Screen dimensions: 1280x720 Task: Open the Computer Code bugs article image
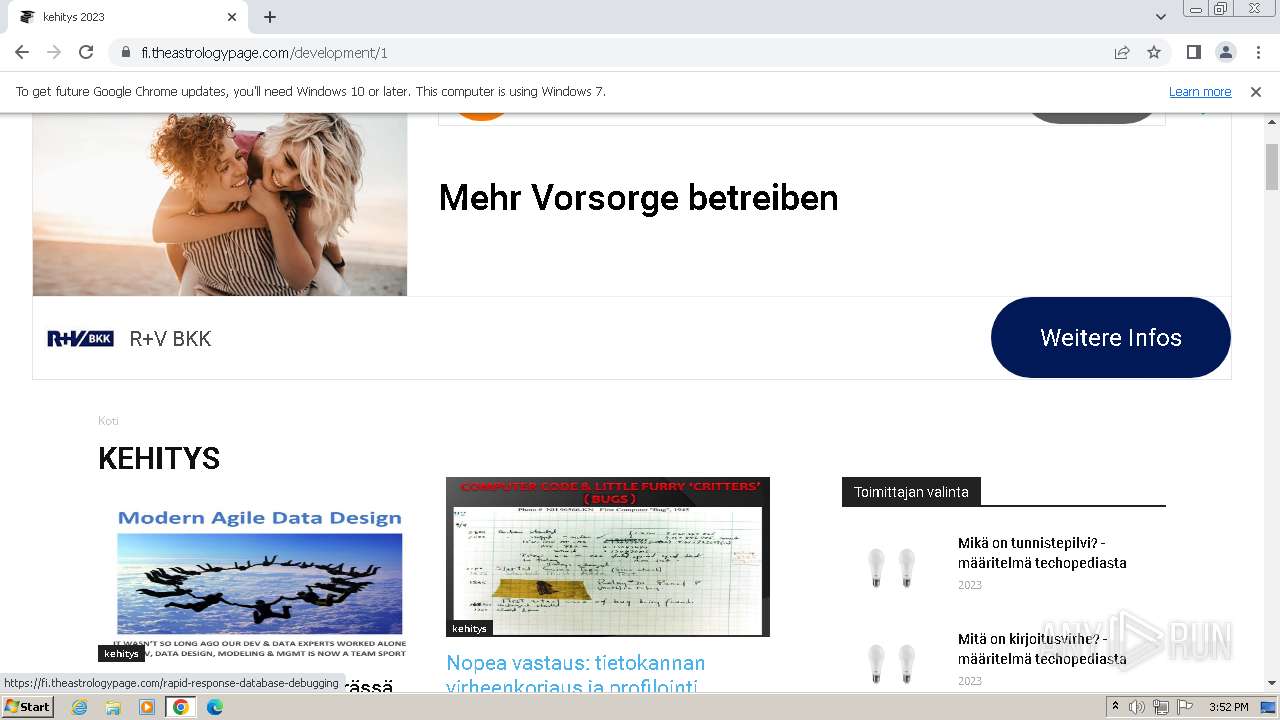click(x=608, y=557)
